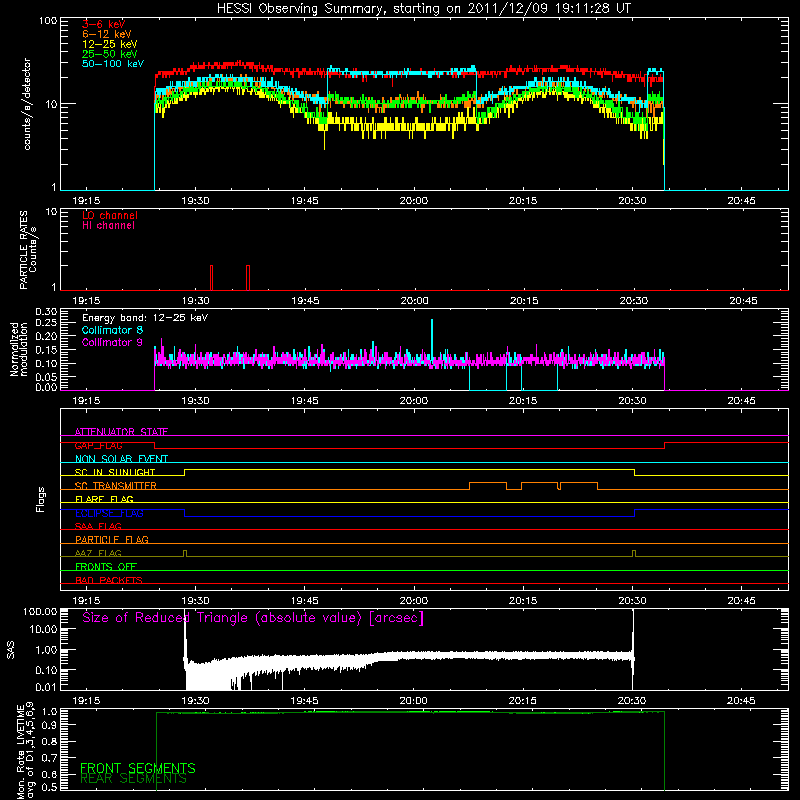Click the Energy band: 12-25 keV label
Viewport: 800px width, 800px height.
(x=145, y=318)
